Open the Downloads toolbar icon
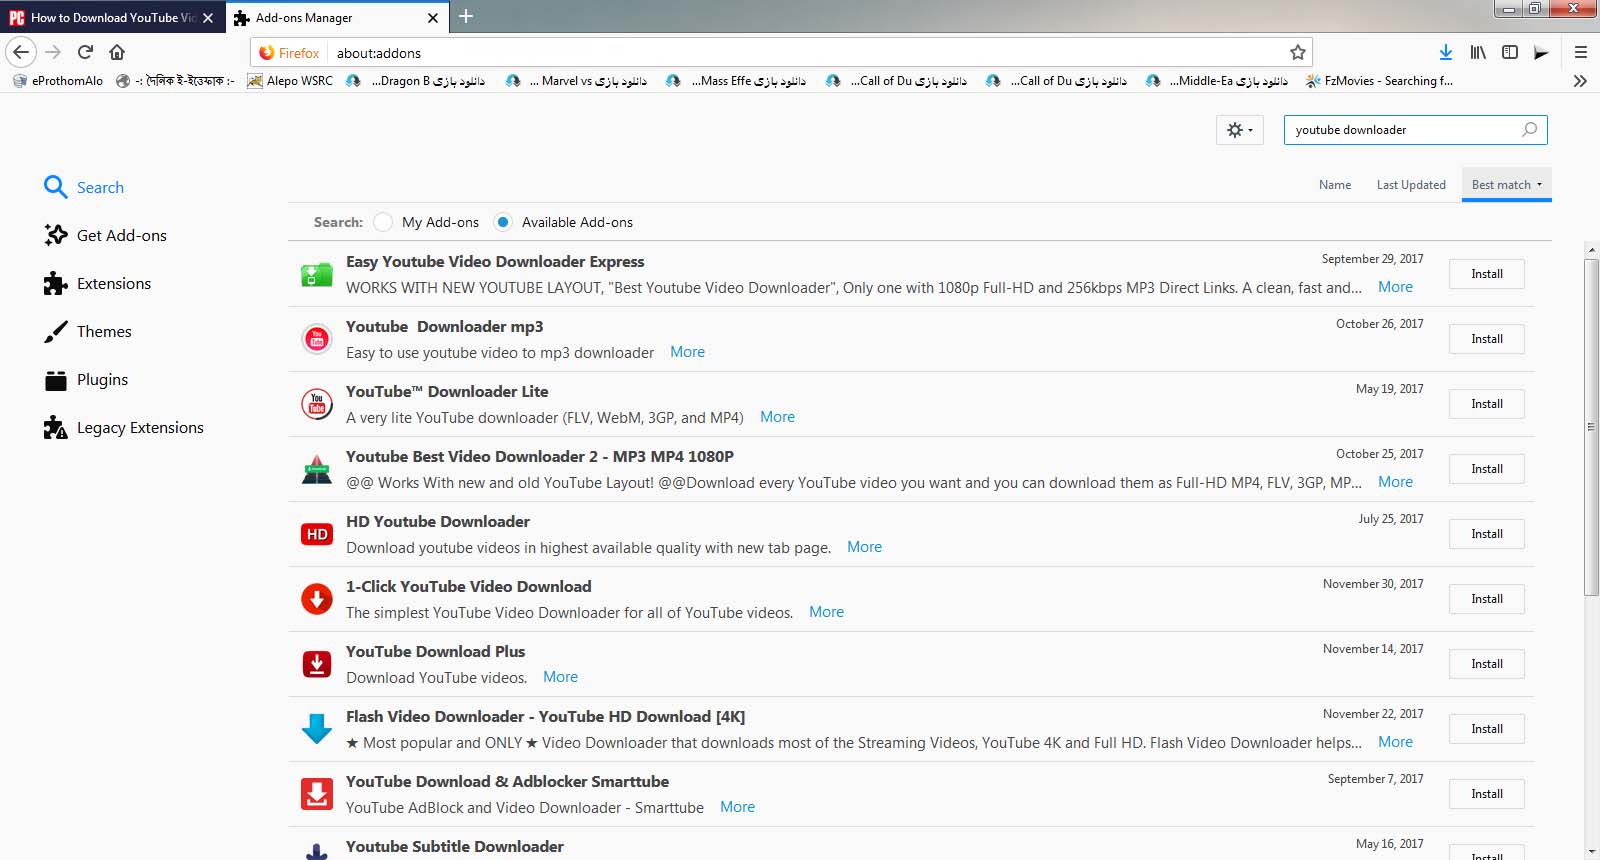Viewport: 1600px width, 860px height. click(1445, 52)
